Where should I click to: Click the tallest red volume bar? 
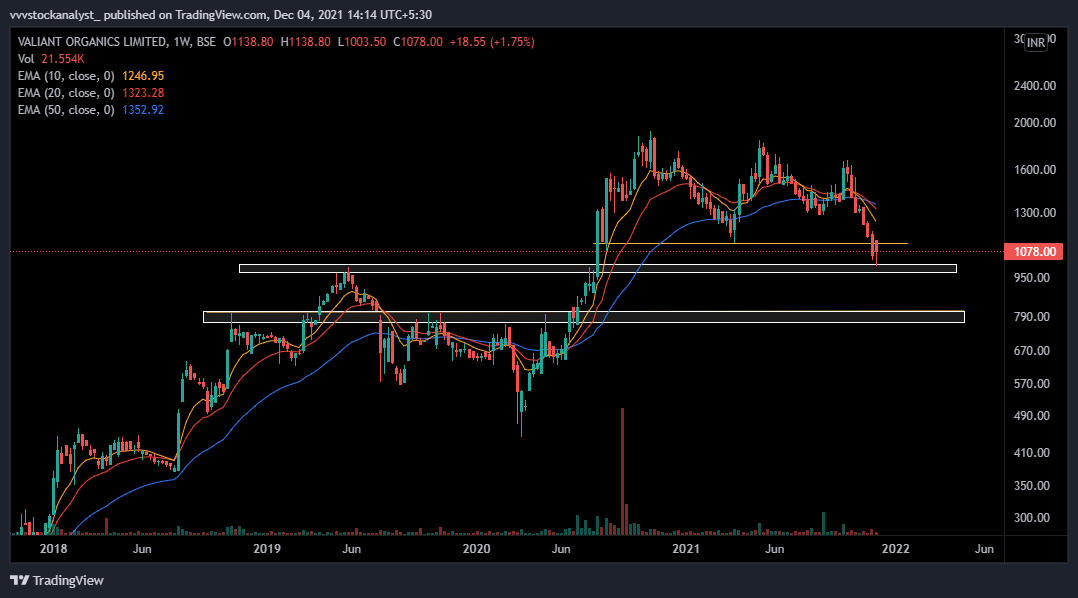coord(622,472)
